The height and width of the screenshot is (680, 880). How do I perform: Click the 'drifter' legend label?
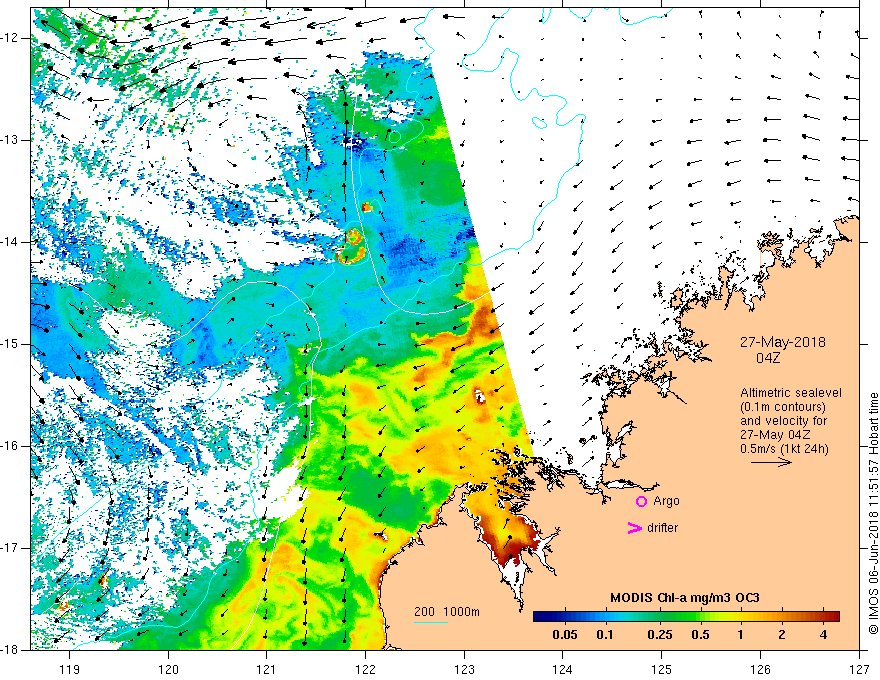pos(662,528)
